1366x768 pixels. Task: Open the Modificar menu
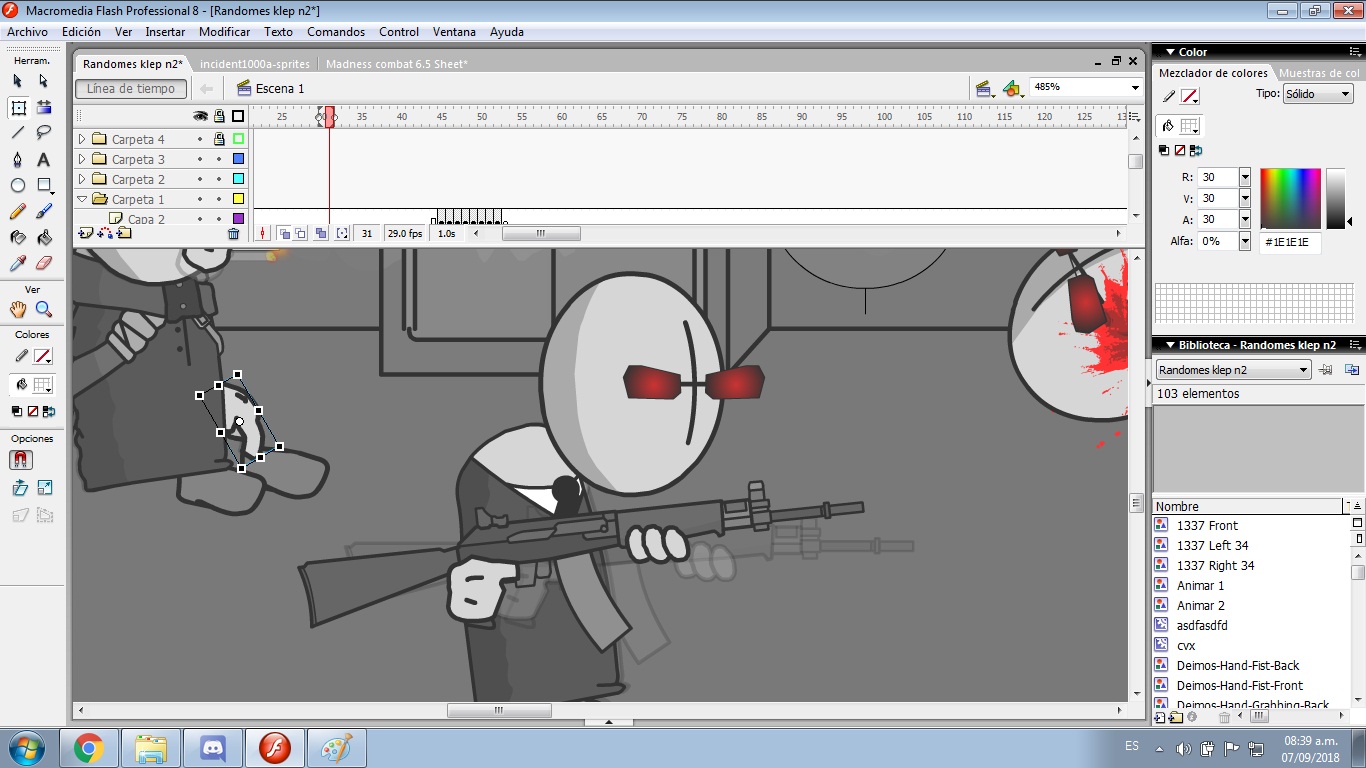tap(224, 32)
